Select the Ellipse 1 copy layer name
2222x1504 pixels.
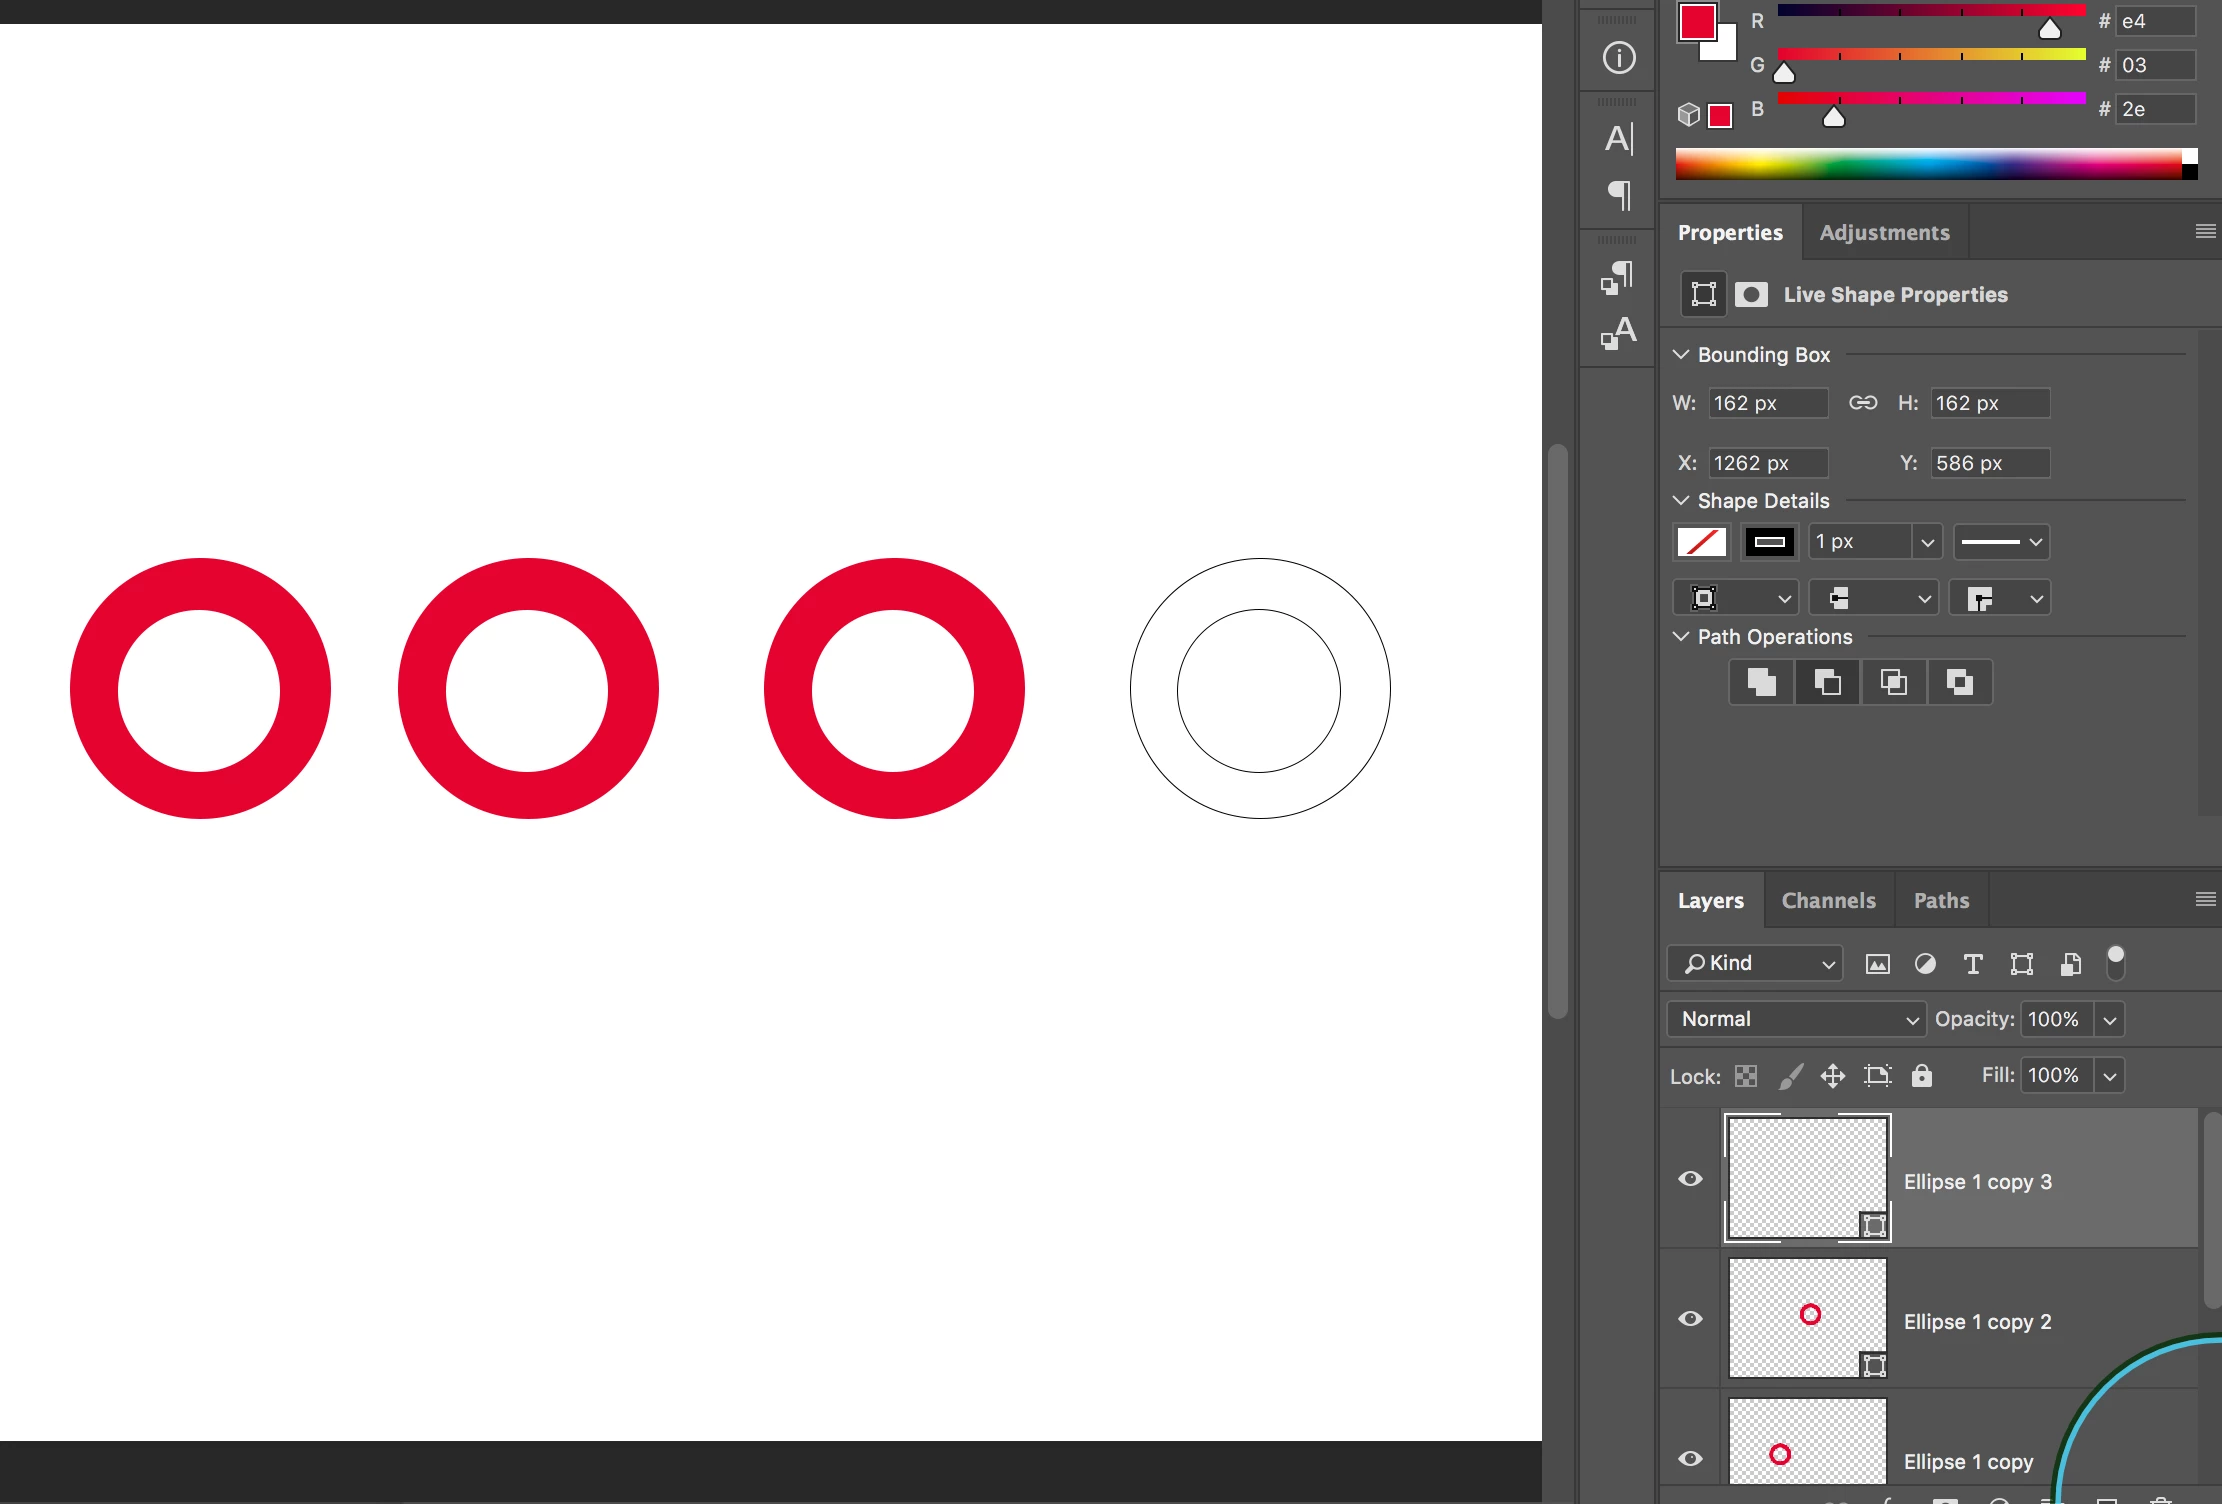pyautogui.click(x=1968, y=1462)
